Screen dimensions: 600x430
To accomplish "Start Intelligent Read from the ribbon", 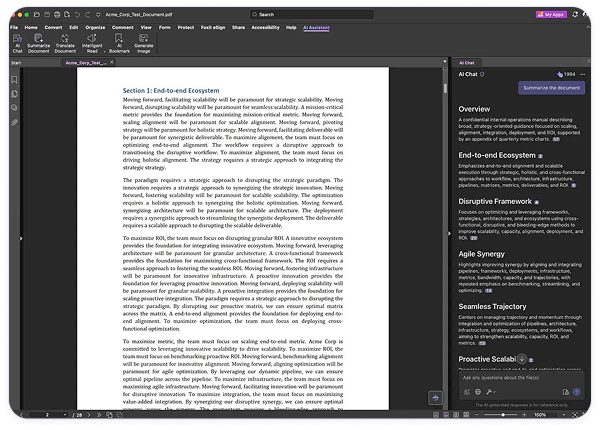I will click(92, 43).
